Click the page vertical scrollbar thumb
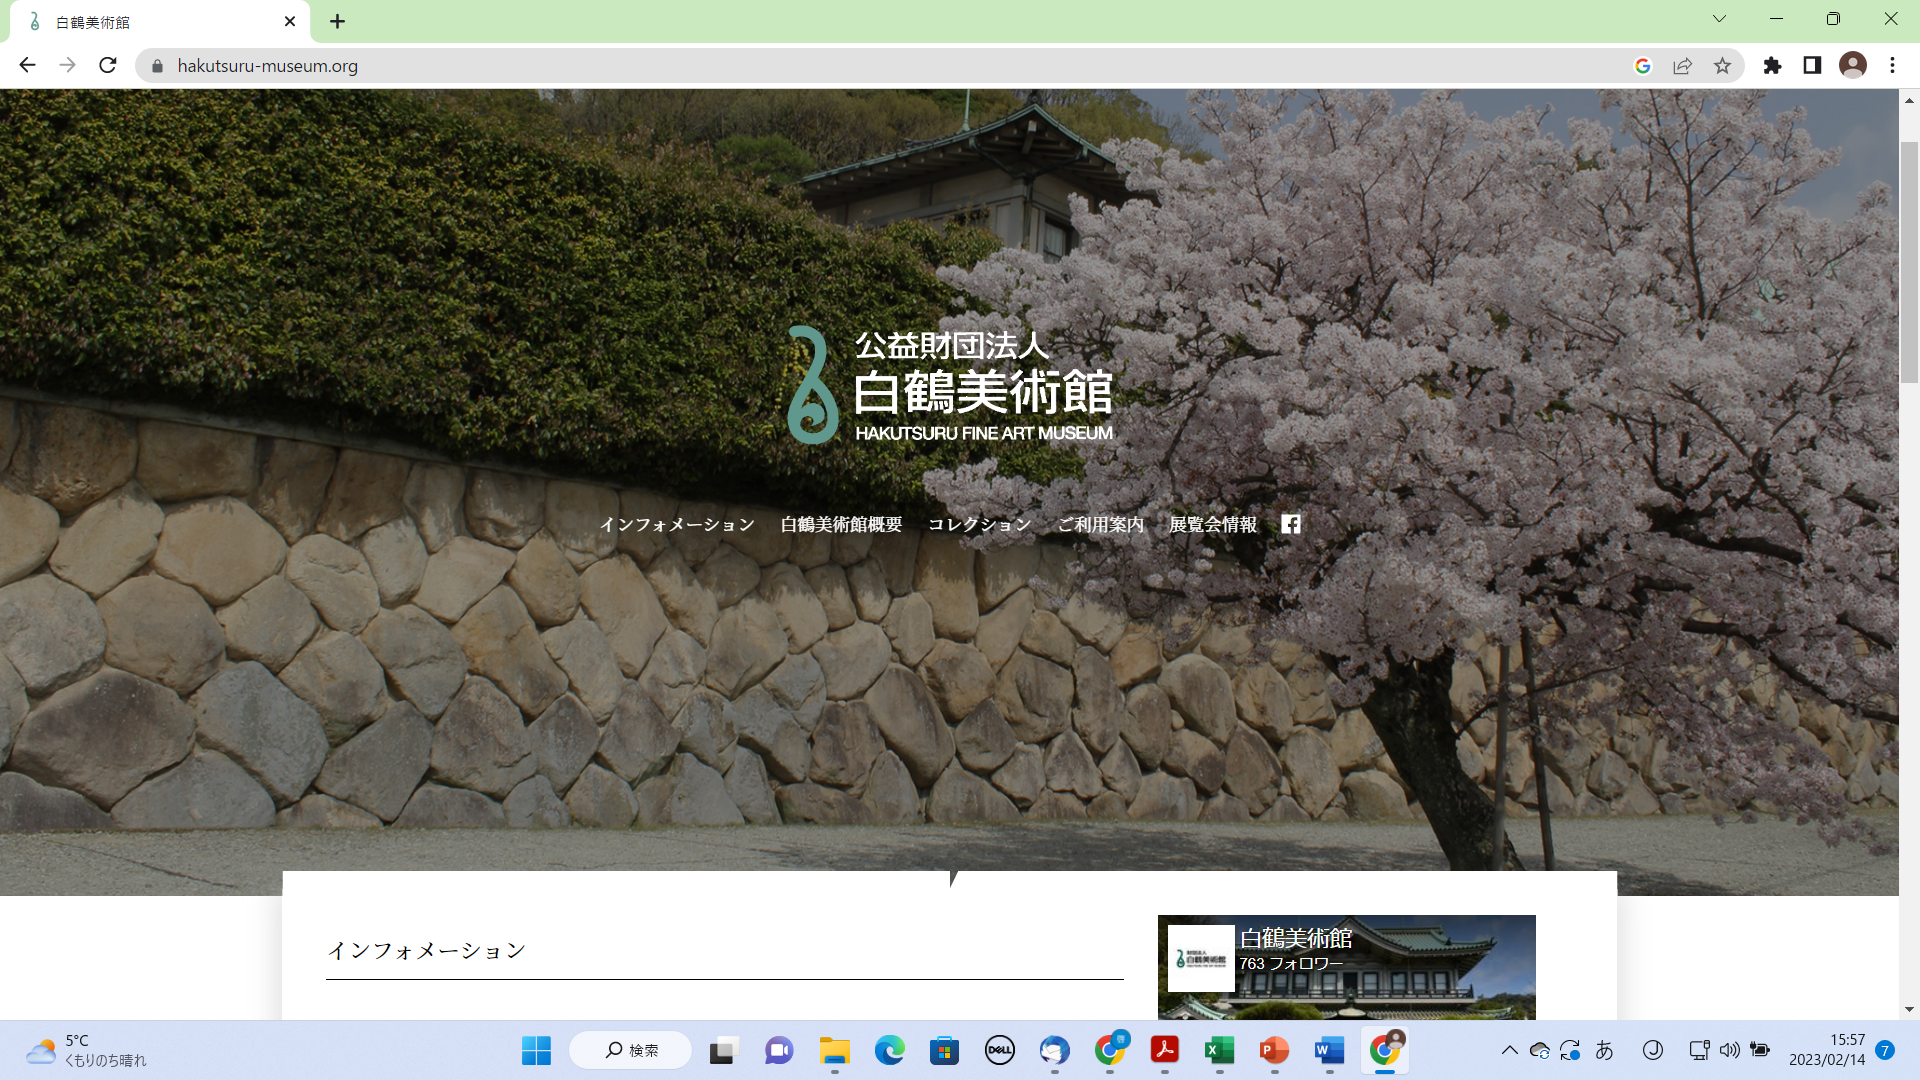Viewport: 1920px width, 1080px height. pyautogui.click(x=1909, y=260)
